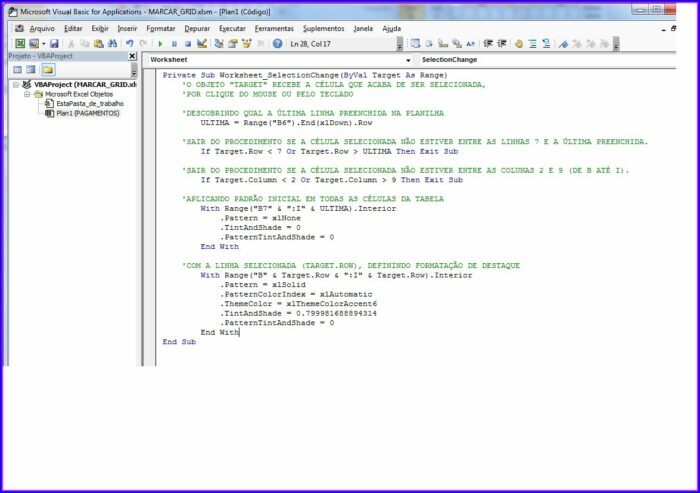Click the Indent icon

(x=488, y=43)
